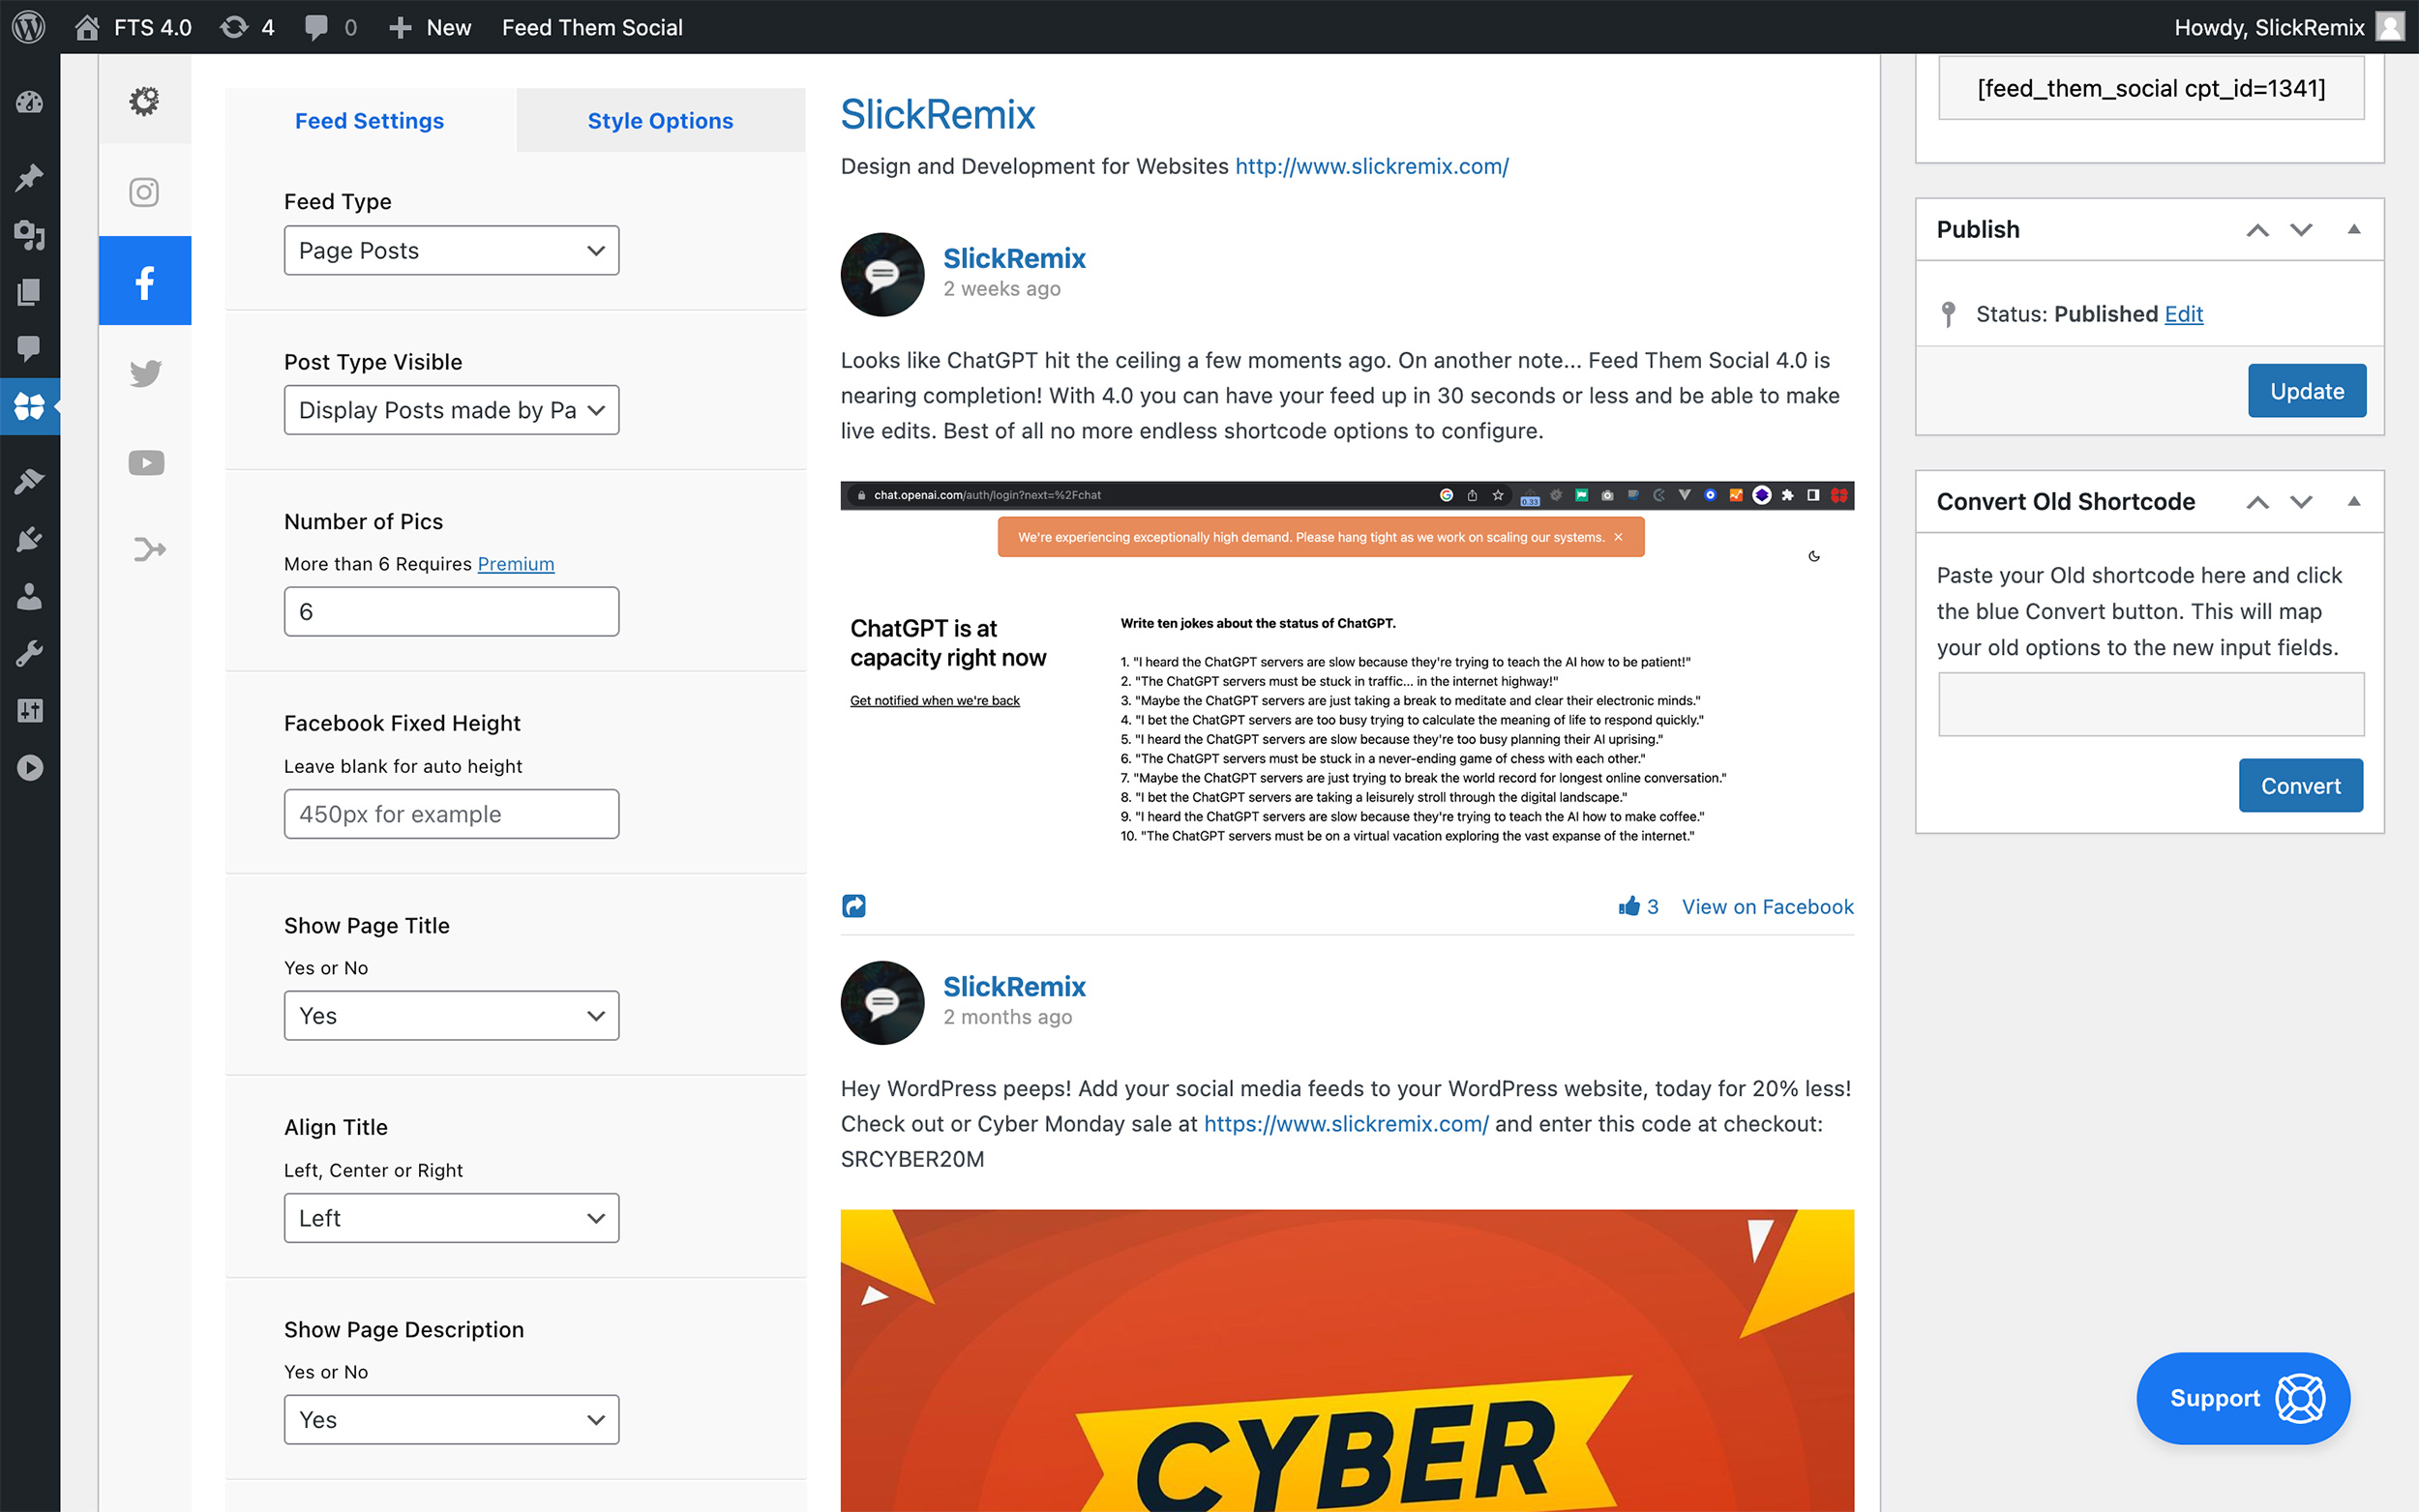Open Settings sliders icon in sidebar
2419x1512 pixels.
click(x=29, y=711)
